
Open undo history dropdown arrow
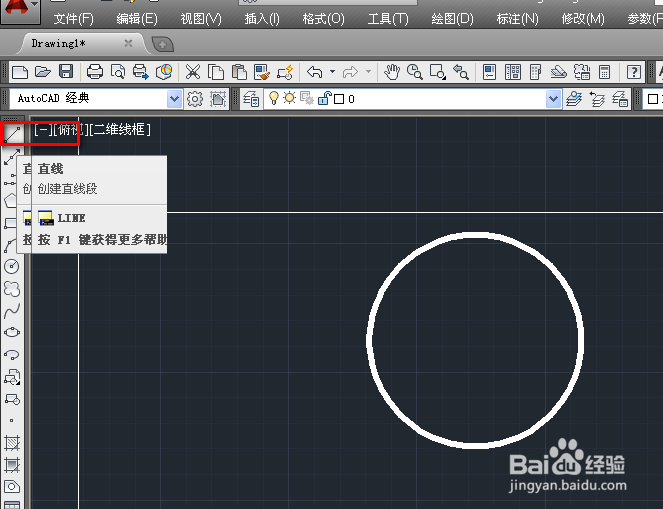332,72
